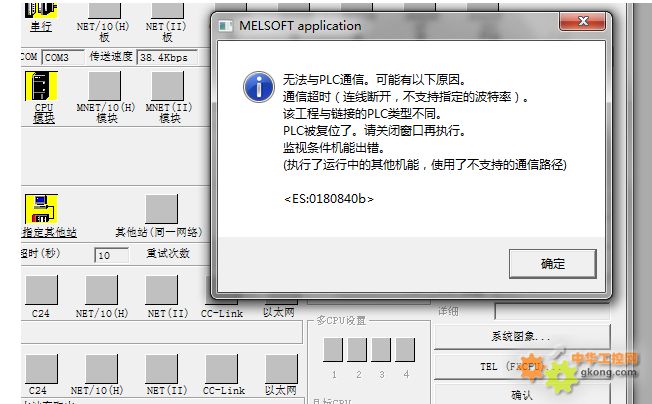Select the yellow CPU模块 icon
652x404 pixels.
point(41,86)
